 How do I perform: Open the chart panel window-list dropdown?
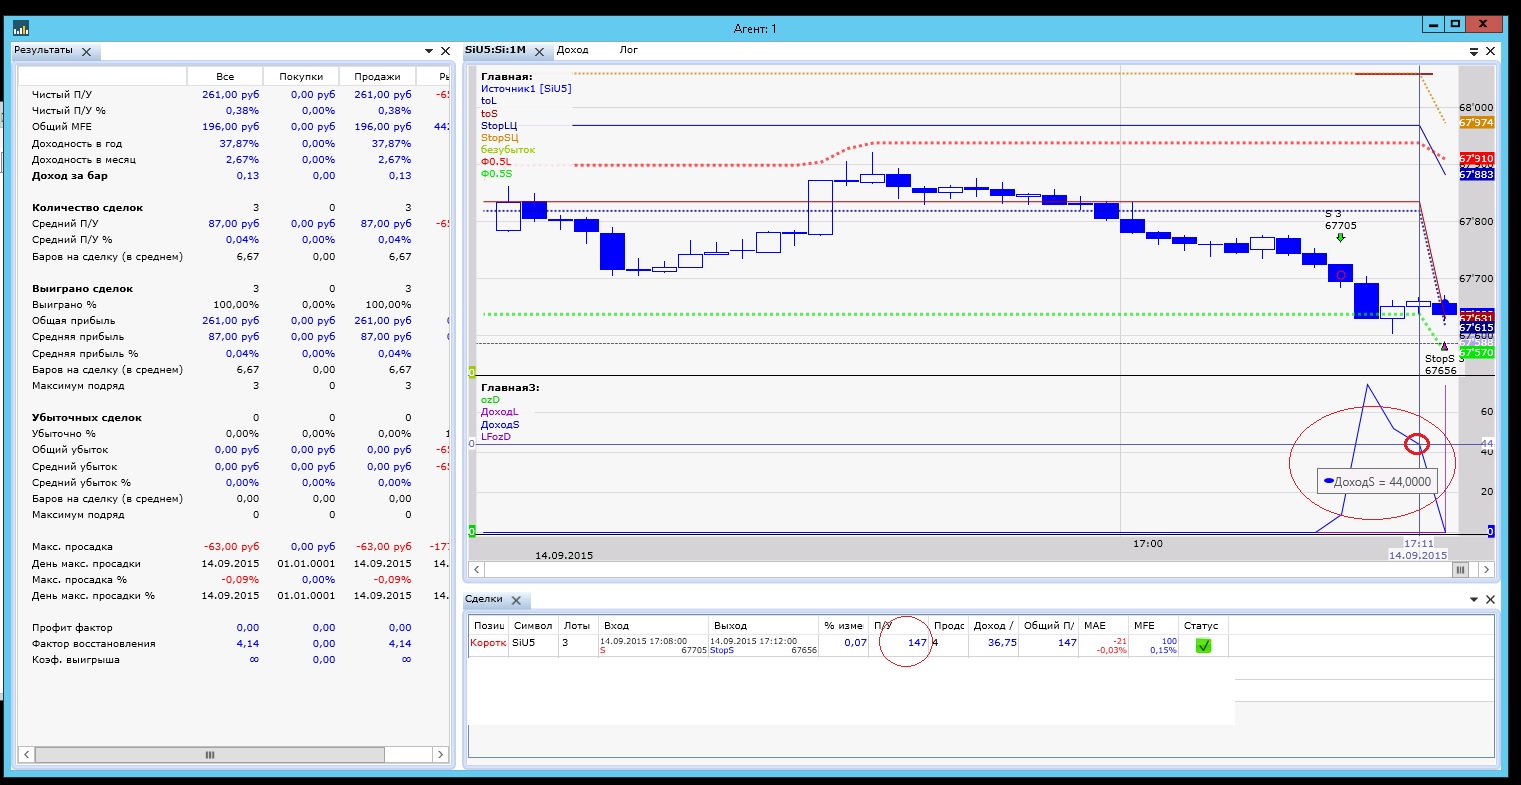[x=1473, y=51]
